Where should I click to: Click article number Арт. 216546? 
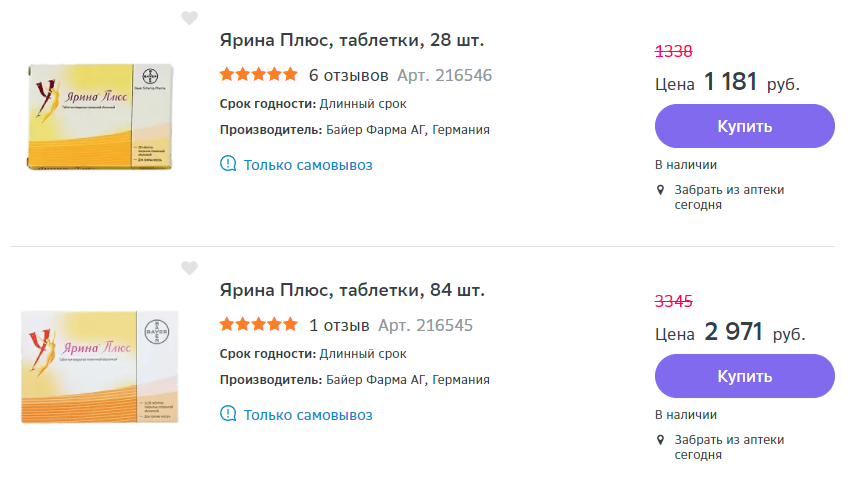444,75
